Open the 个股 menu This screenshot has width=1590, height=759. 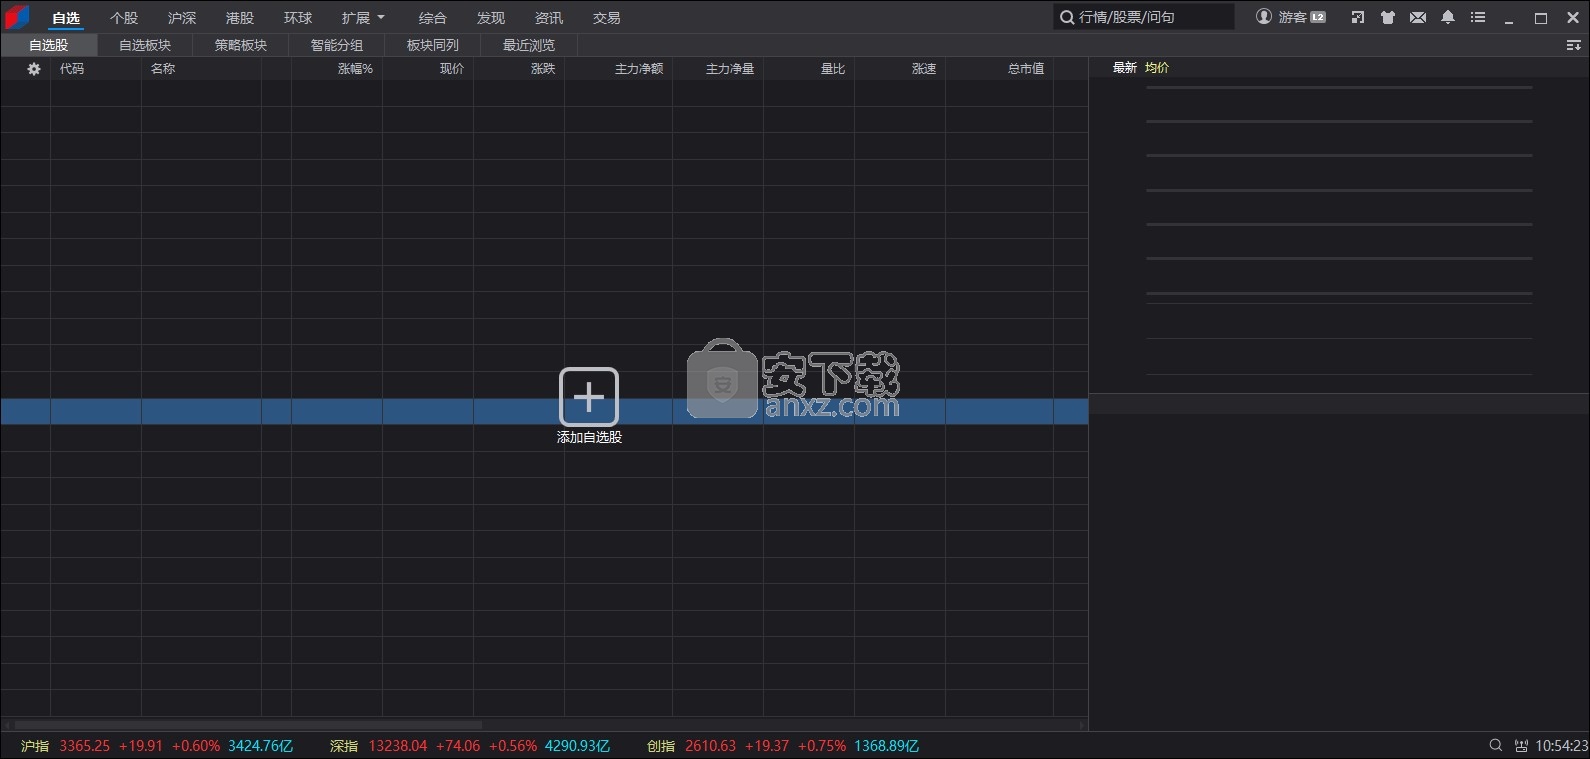pos(124,18)
